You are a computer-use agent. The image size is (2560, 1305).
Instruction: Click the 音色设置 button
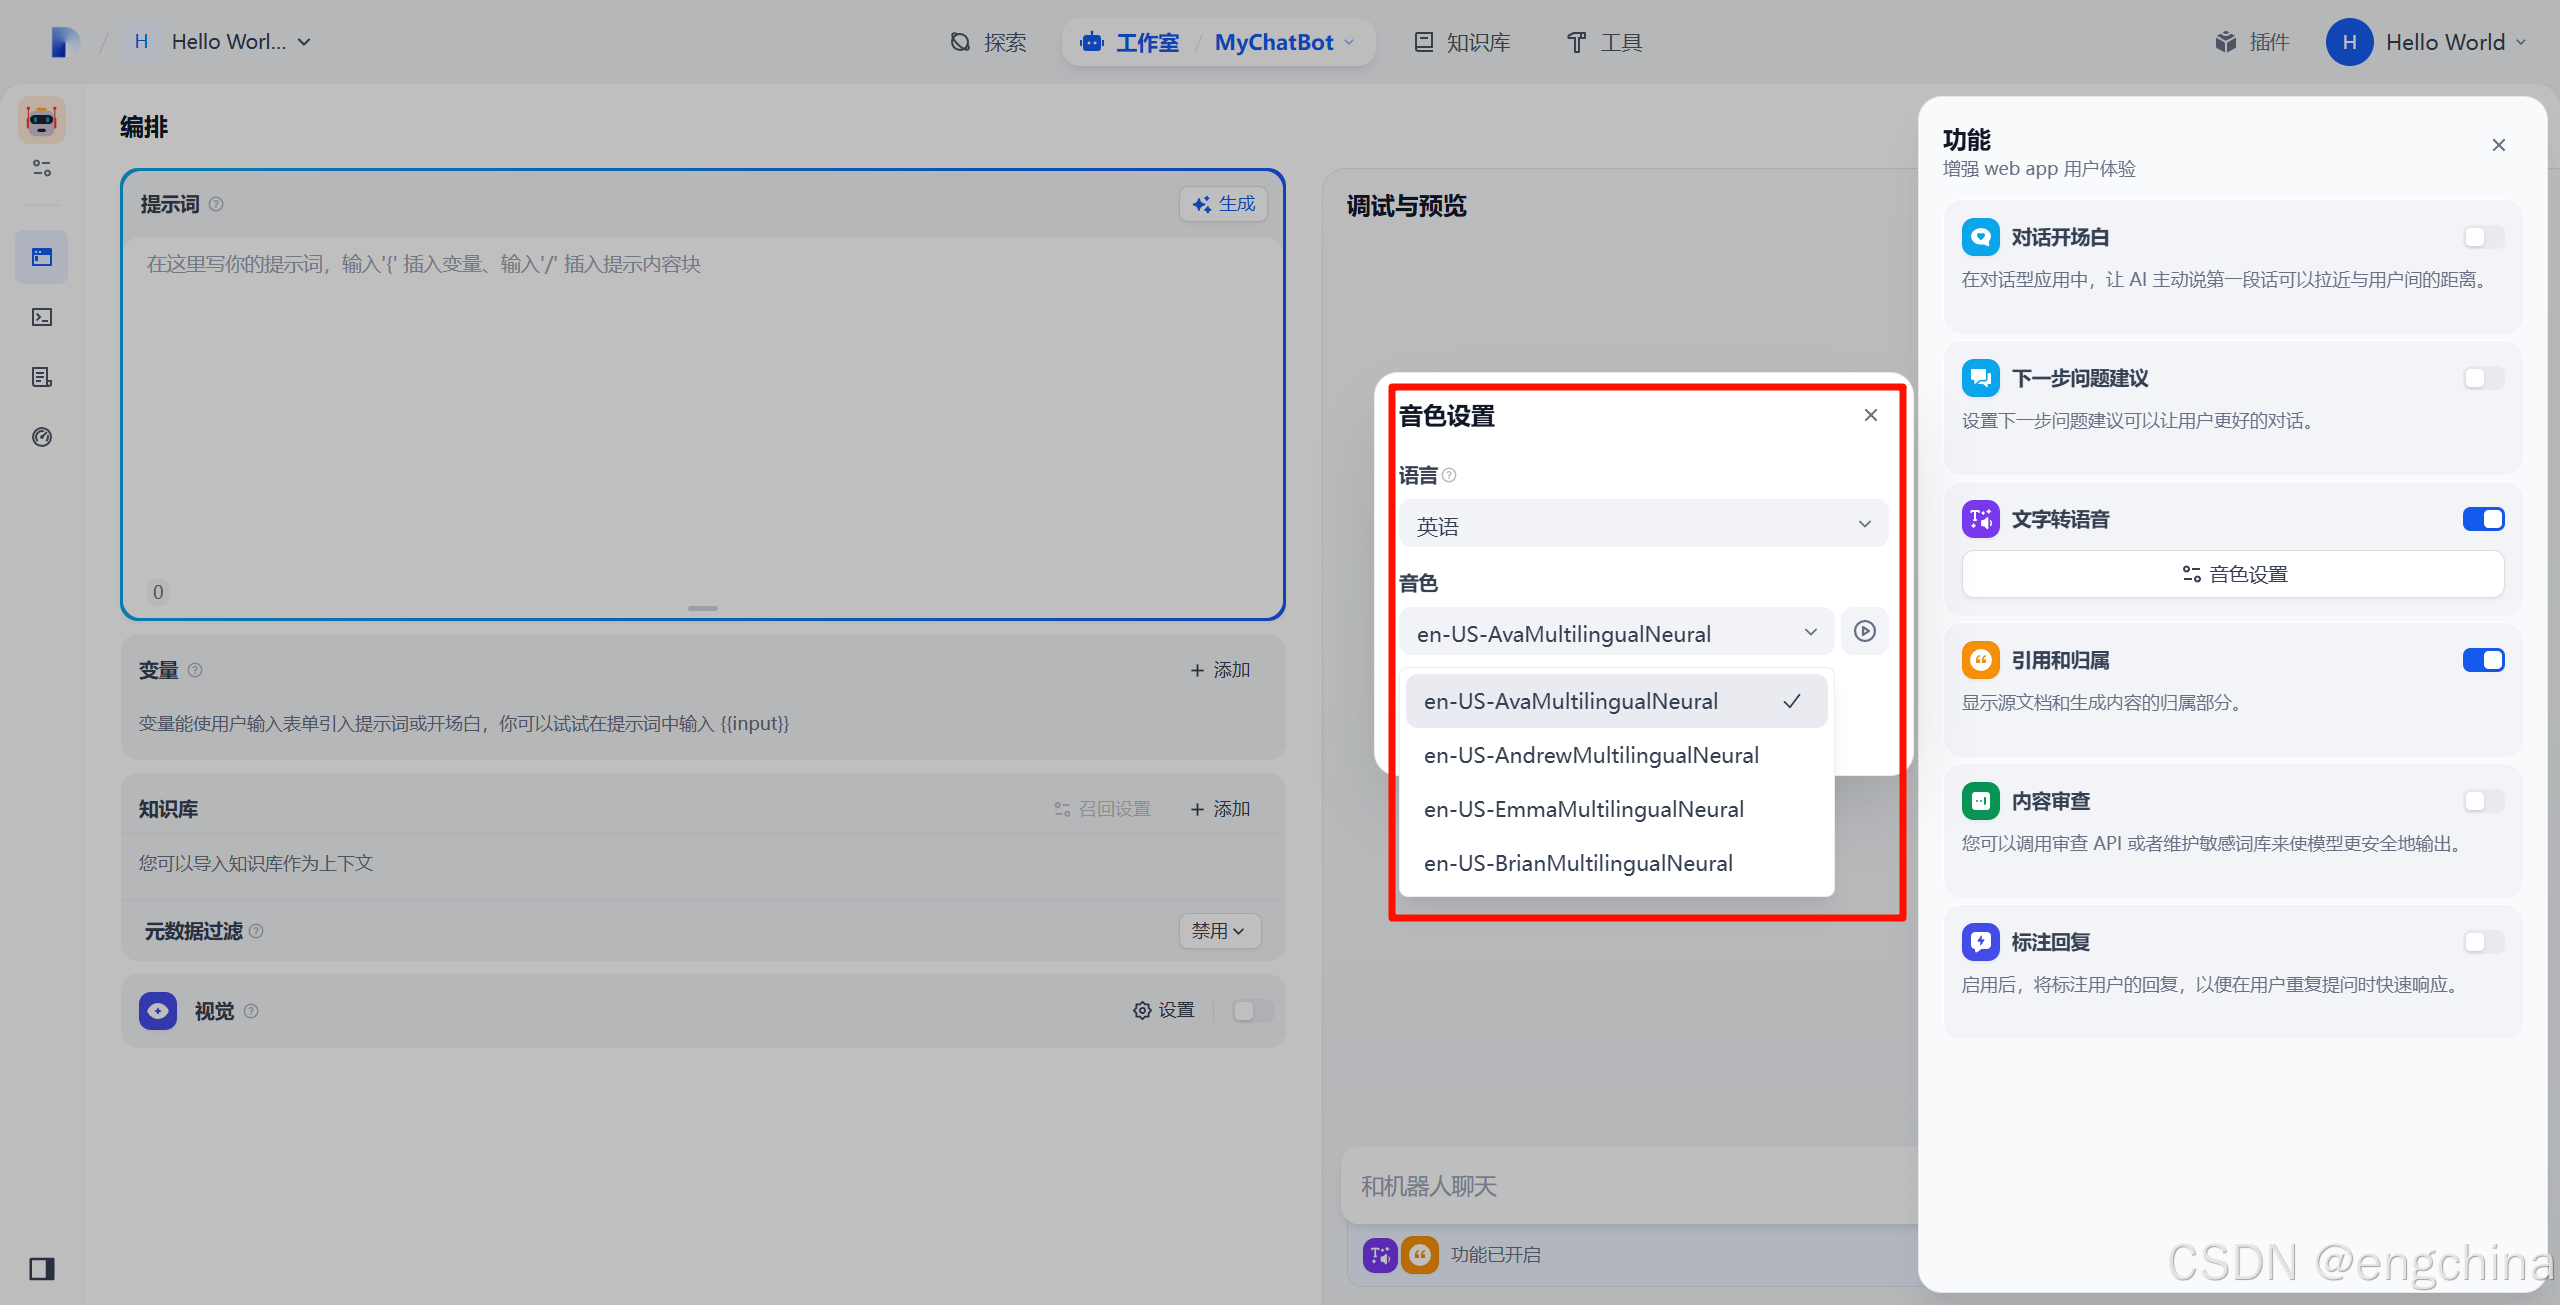[x=2233, y=574]
